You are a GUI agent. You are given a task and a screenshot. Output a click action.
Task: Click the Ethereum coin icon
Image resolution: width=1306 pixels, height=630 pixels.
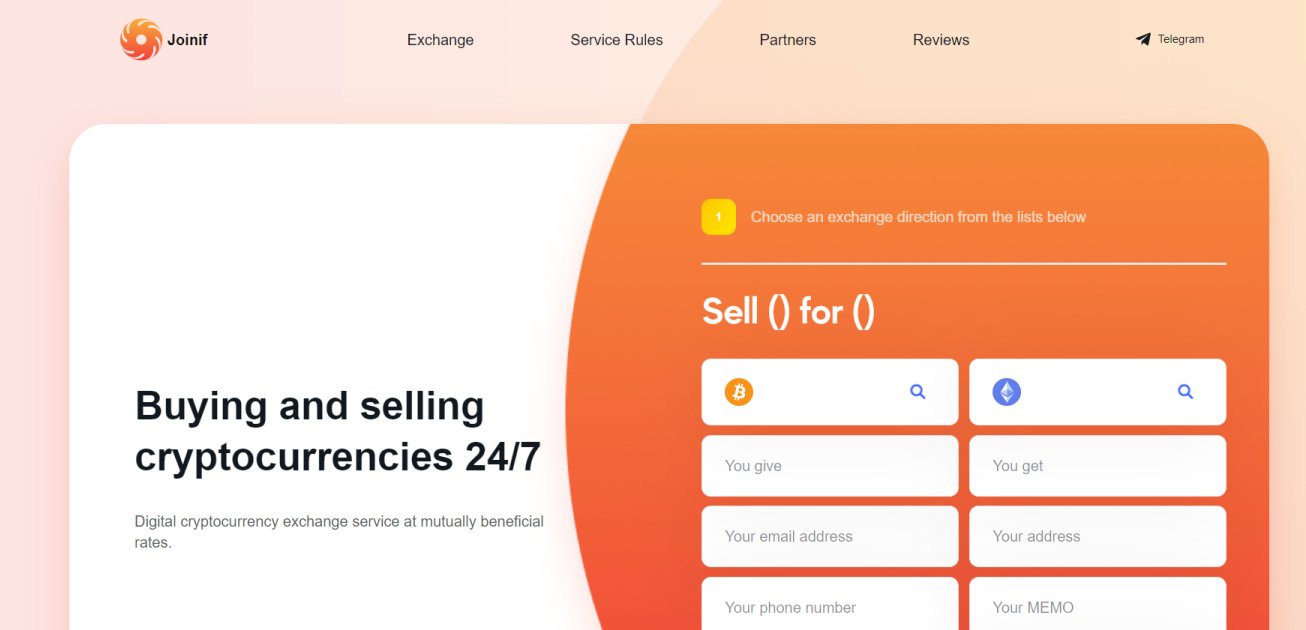pos(1006,392)
